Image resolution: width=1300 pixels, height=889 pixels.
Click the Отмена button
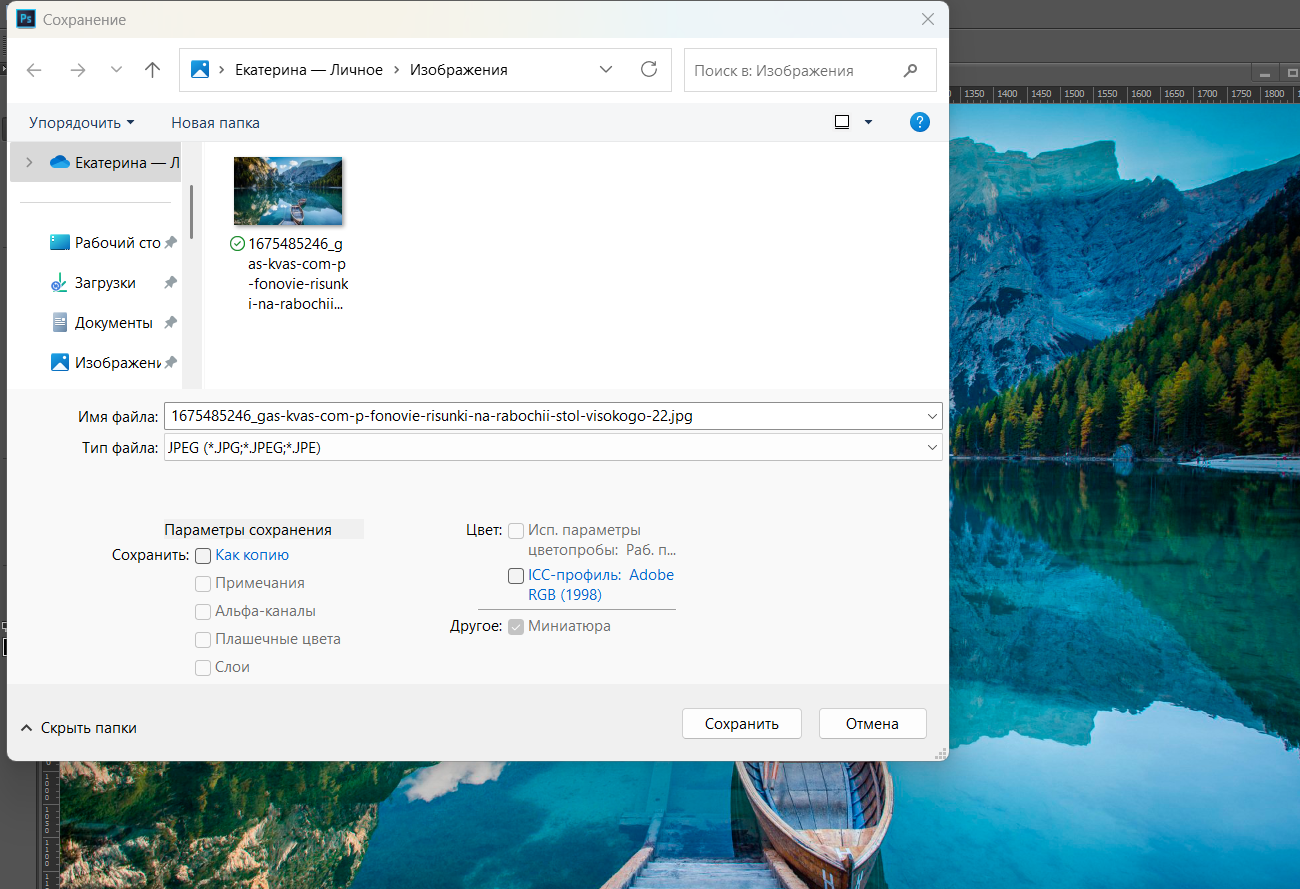[872, 724]
